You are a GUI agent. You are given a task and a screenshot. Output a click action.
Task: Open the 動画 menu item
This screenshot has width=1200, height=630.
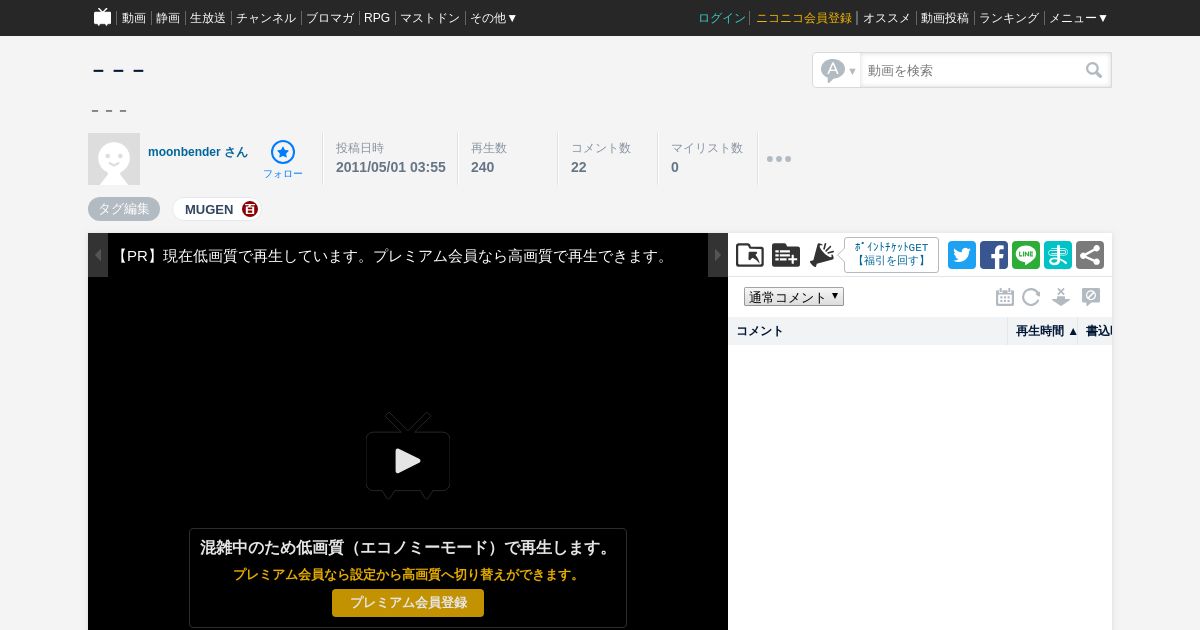pos(134,18)
